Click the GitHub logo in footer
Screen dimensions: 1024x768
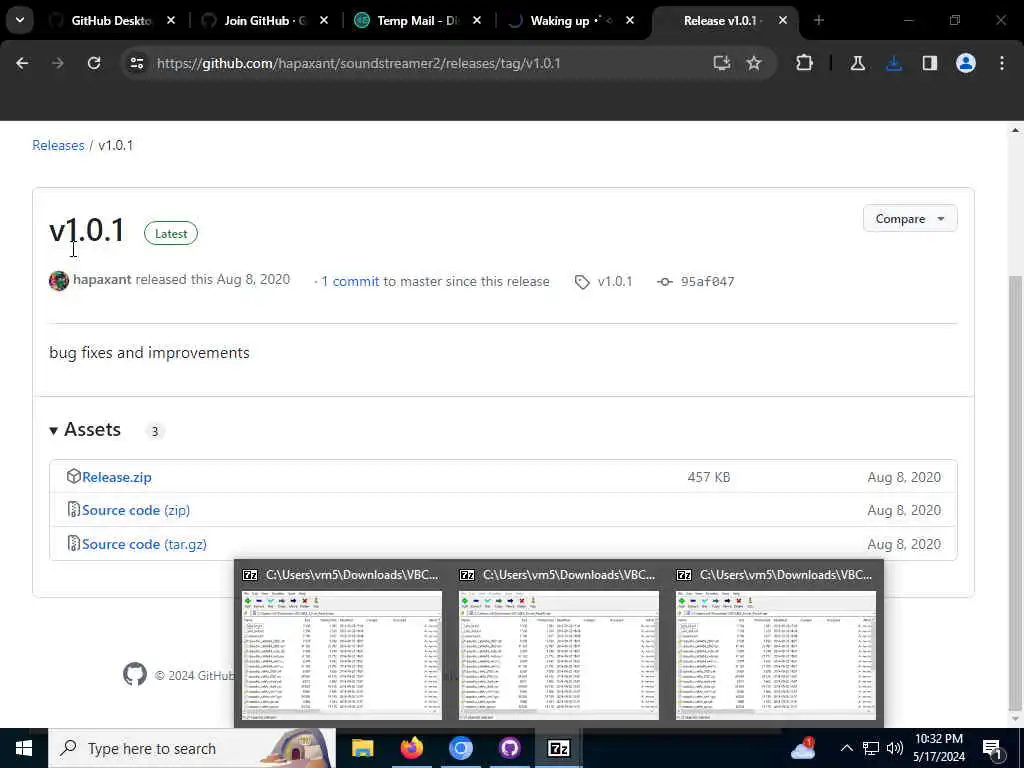pyautogui.click(x=135, y=674)
